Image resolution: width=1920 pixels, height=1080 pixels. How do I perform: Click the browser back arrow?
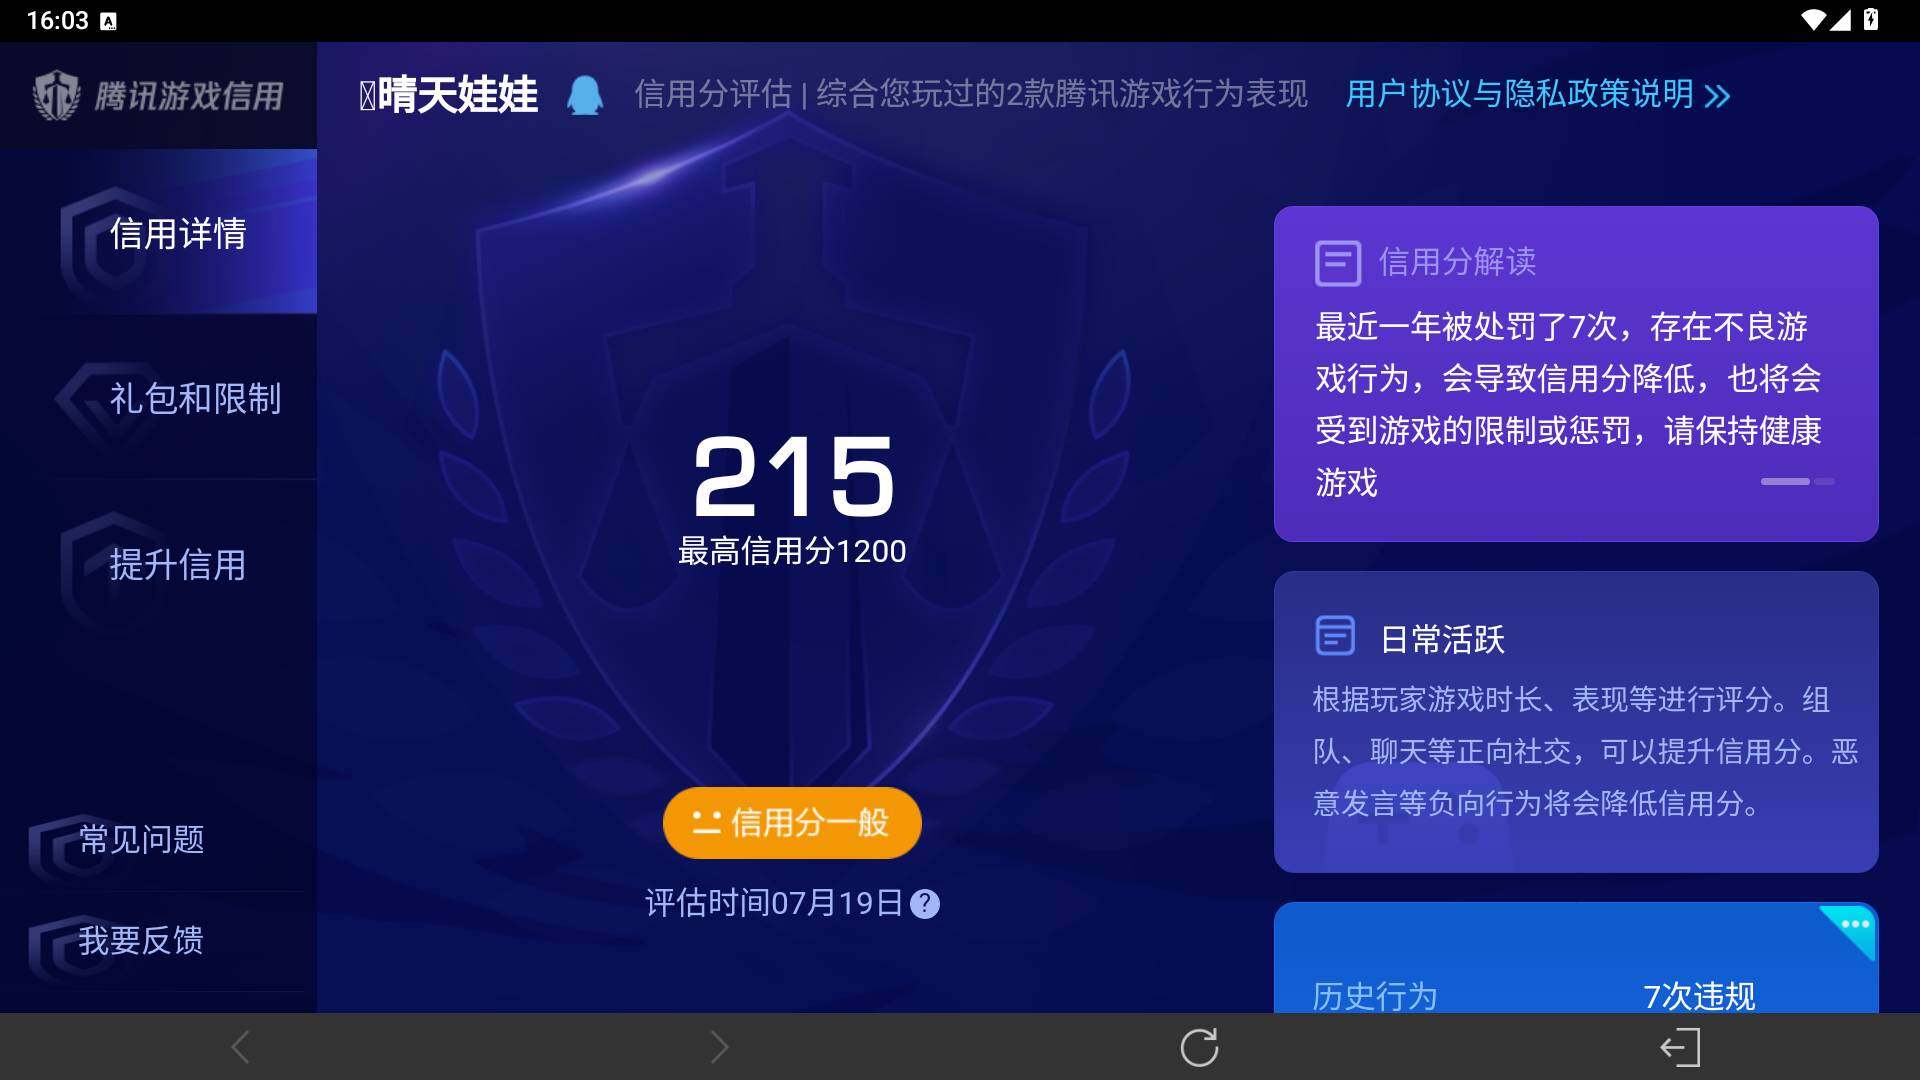pos(240,1047)
